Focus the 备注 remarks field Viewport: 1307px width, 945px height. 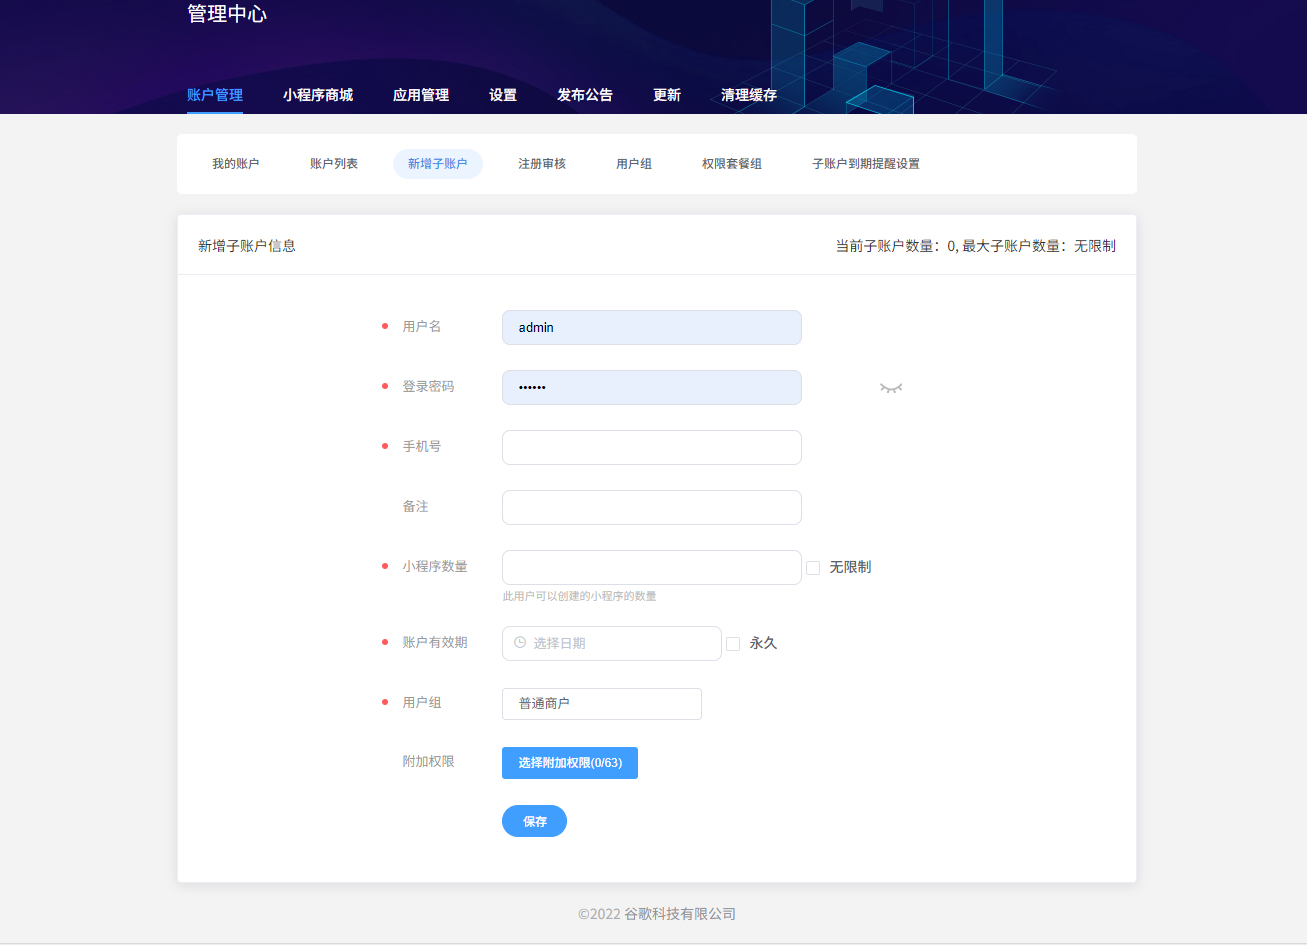point(651,507)
